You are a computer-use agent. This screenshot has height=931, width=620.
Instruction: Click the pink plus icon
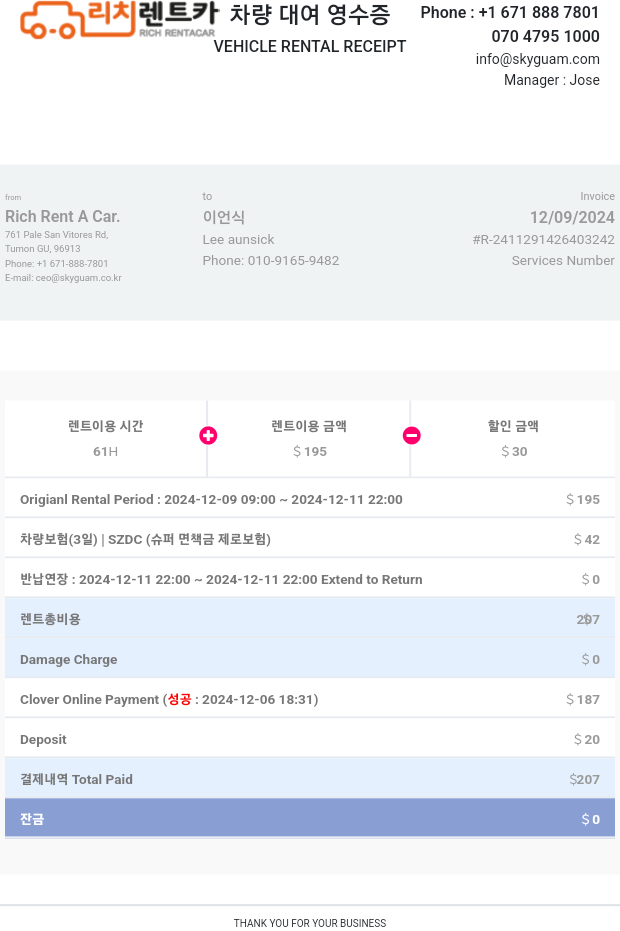208,435
